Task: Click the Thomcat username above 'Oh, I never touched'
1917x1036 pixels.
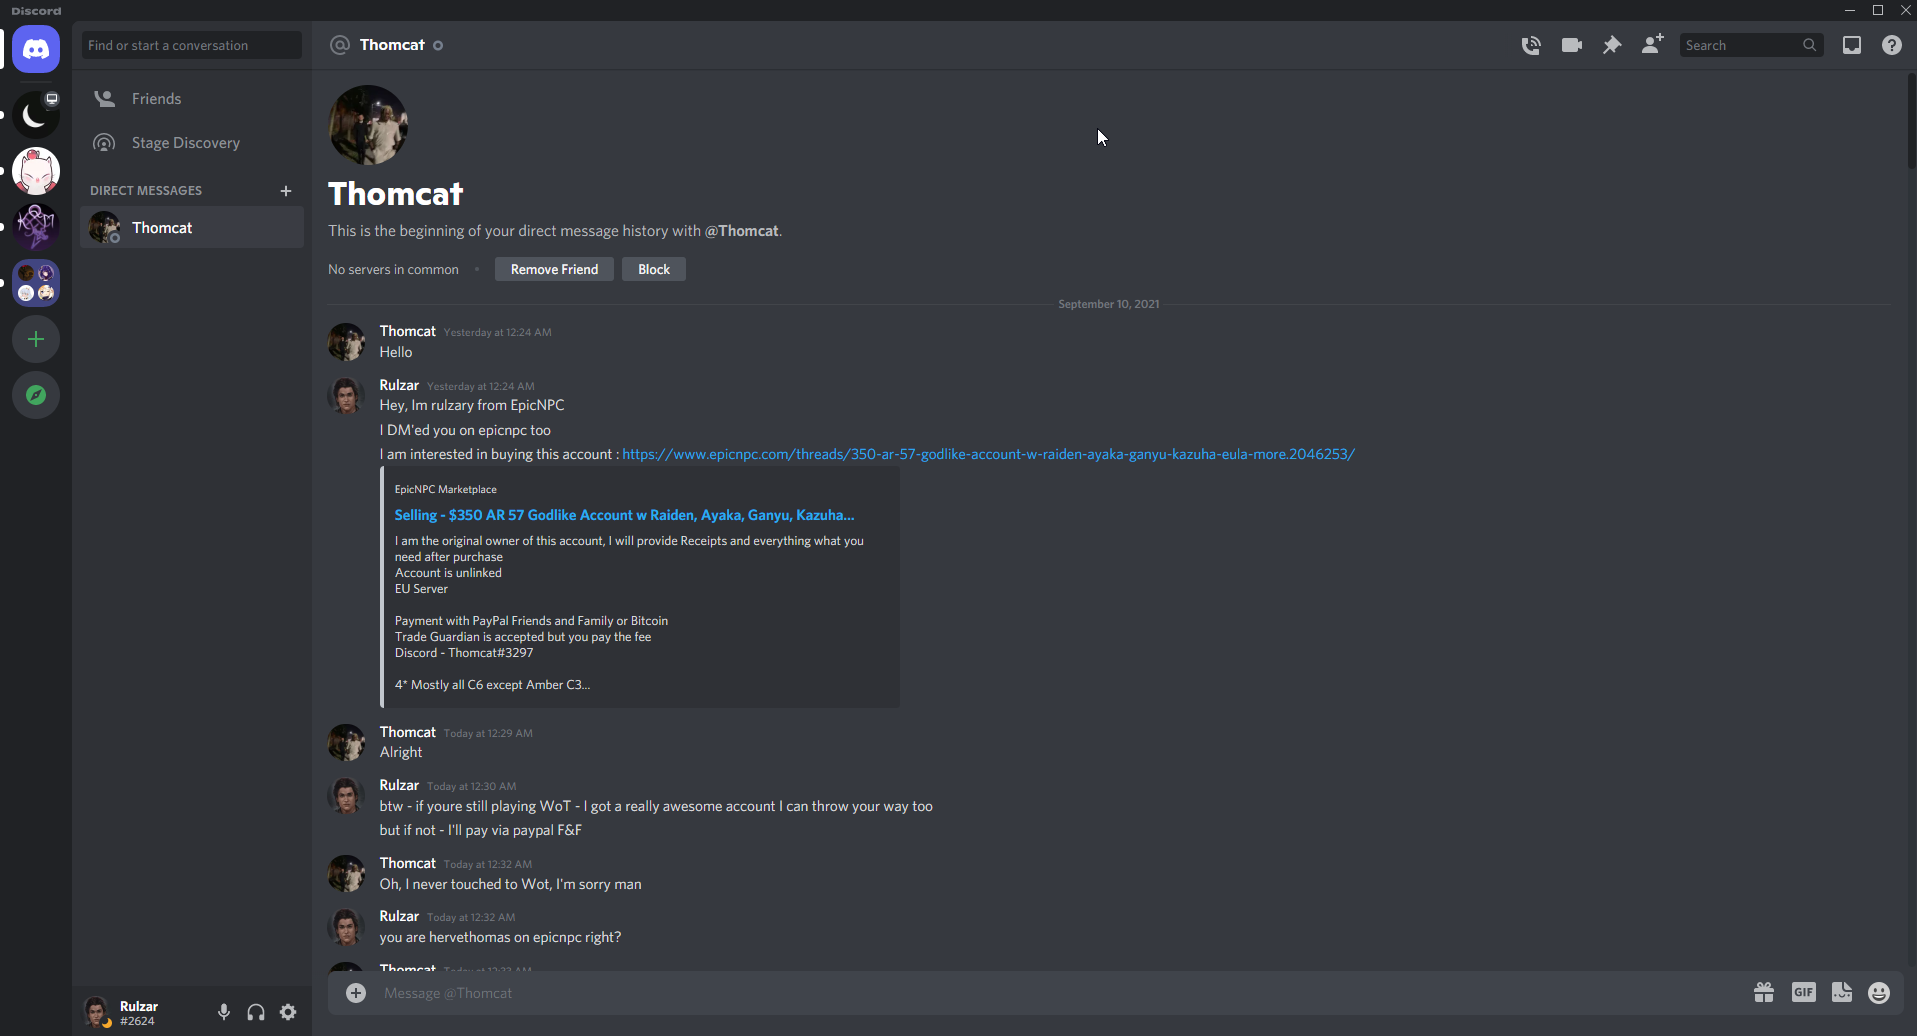Action: (x=407, y=863)
